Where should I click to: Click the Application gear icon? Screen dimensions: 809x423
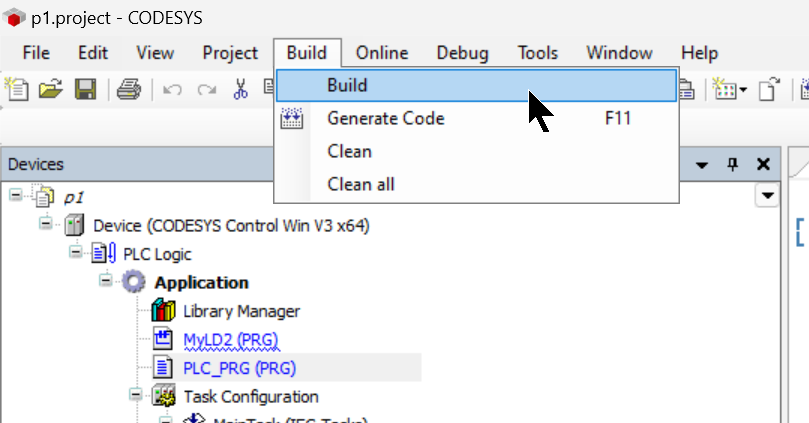click(134, 282)
